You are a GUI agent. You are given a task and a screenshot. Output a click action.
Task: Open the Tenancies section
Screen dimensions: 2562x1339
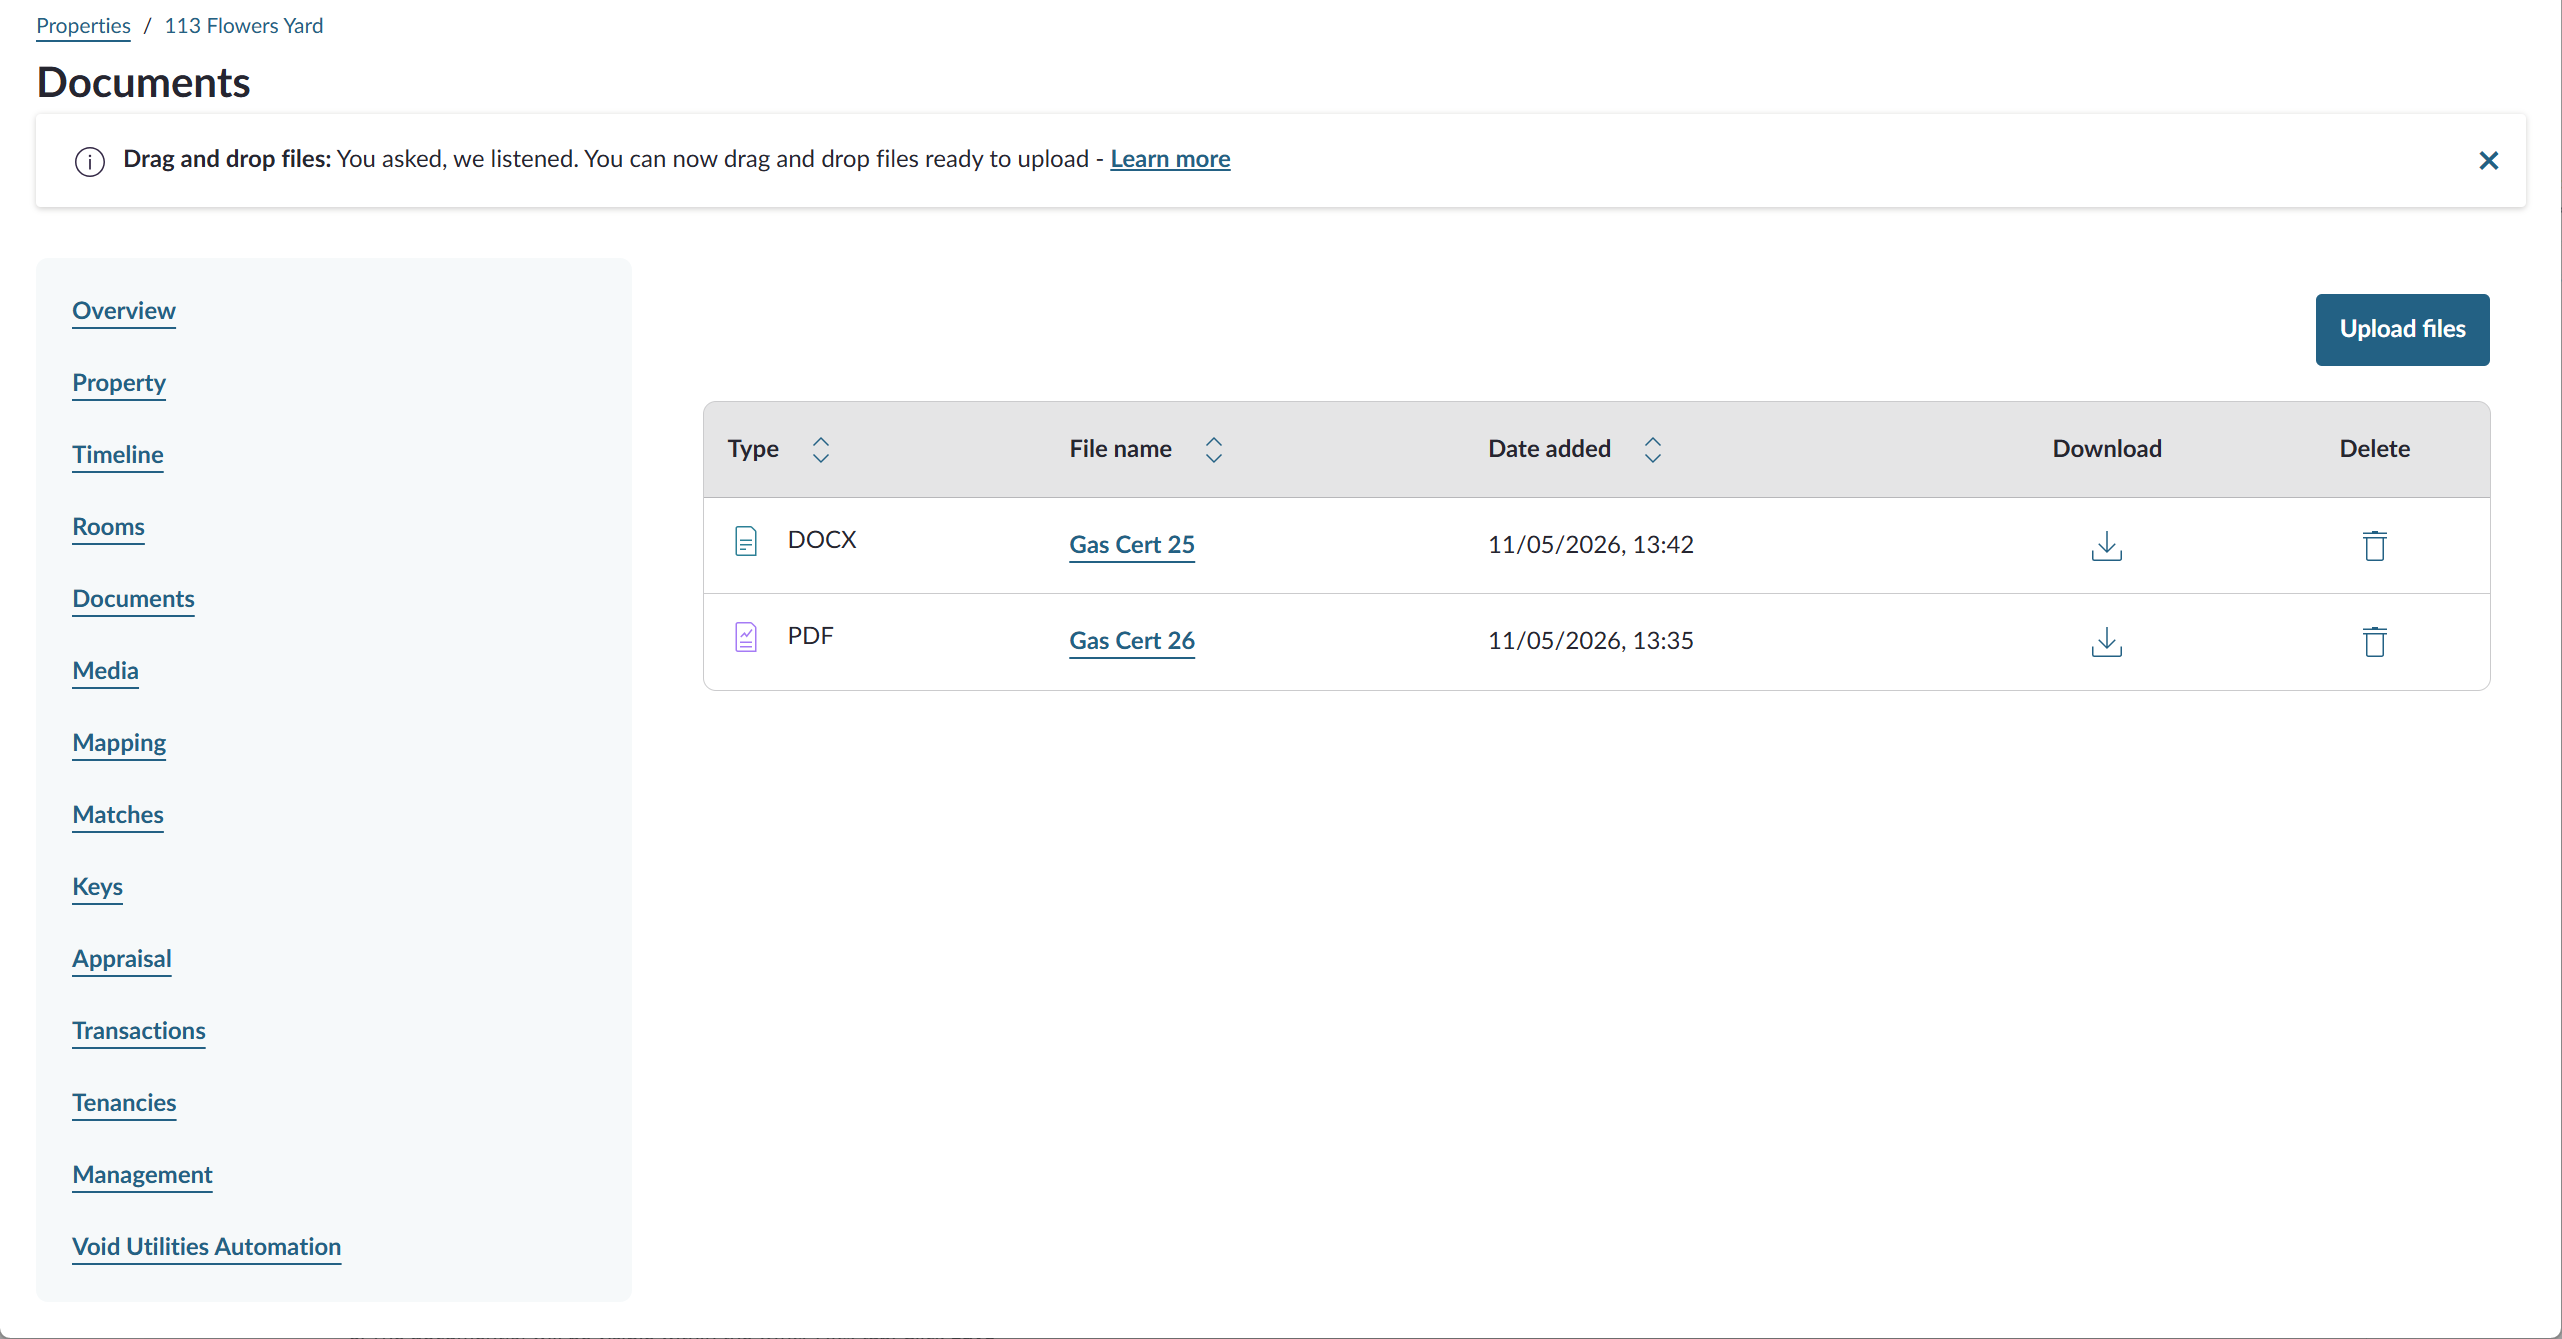tap(124, 1103)
